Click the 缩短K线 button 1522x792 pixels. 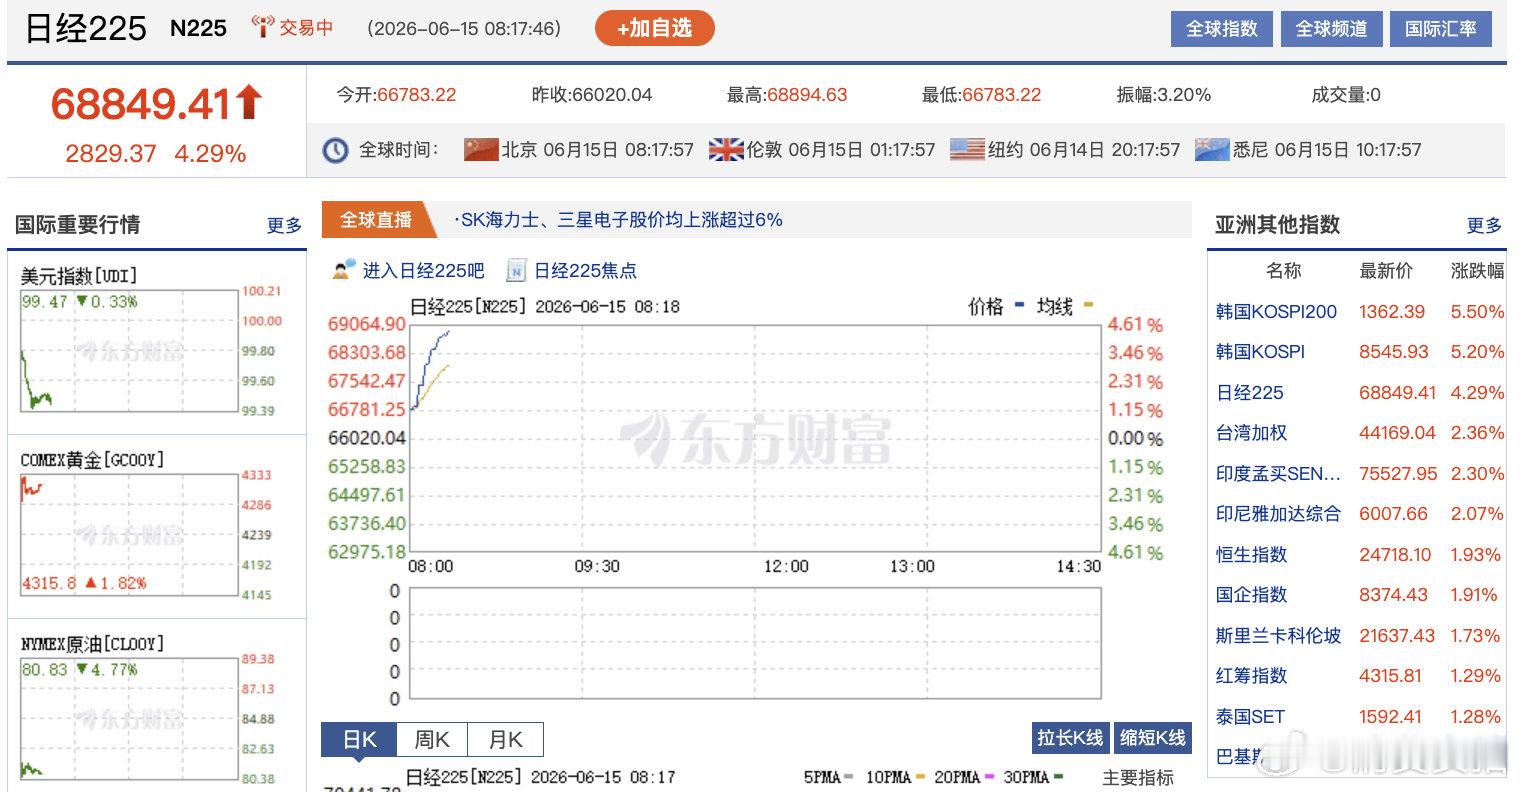(x=1152, y=738)
